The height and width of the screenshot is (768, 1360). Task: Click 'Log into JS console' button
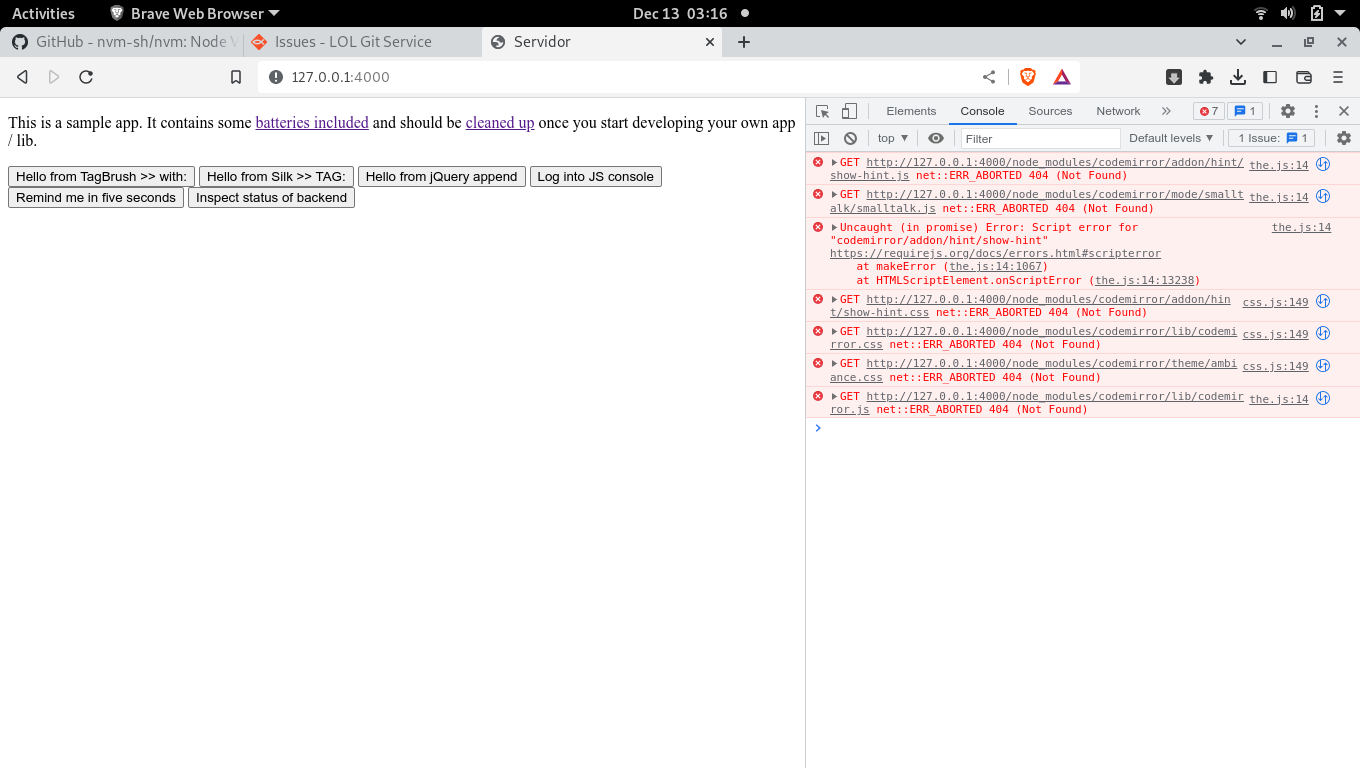[x=595, y=176]
